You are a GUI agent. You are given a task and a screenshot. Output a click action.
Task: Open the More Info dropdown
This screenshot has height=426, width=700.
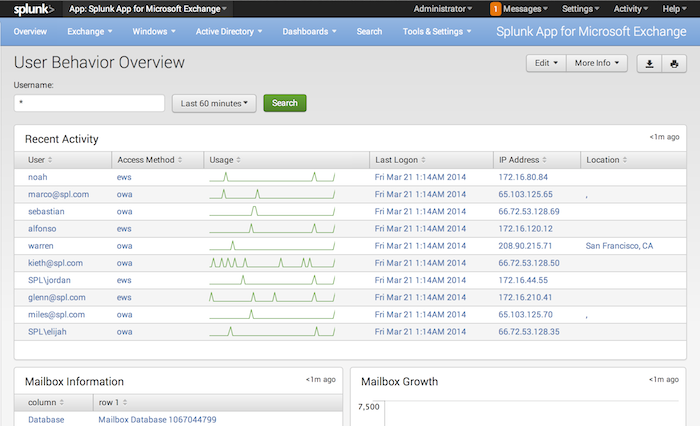597,63
